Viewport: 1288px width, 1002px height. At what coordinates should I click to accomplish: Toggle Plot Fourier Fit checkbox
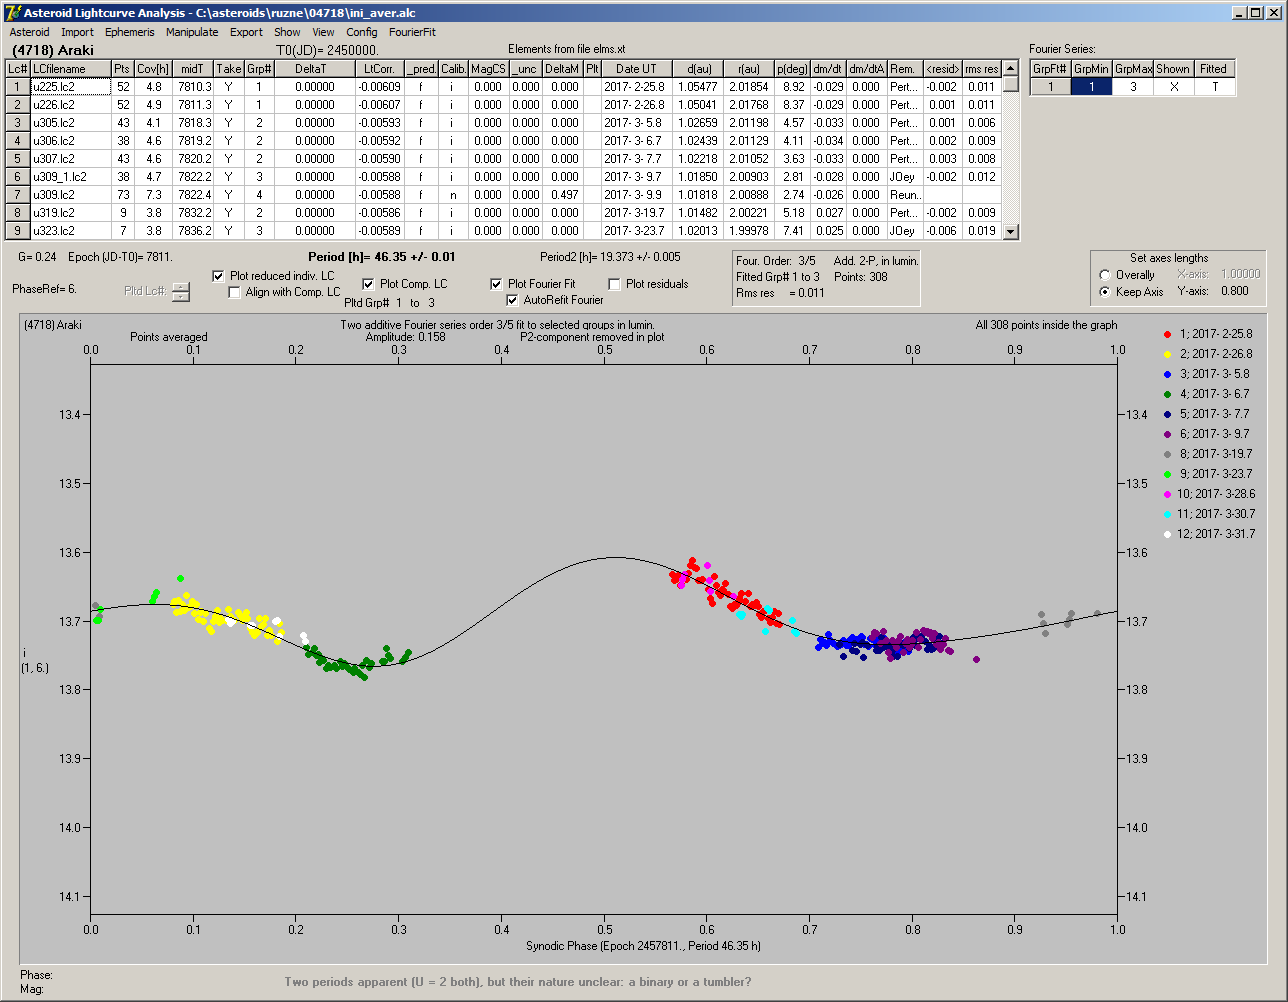[496, 284]
